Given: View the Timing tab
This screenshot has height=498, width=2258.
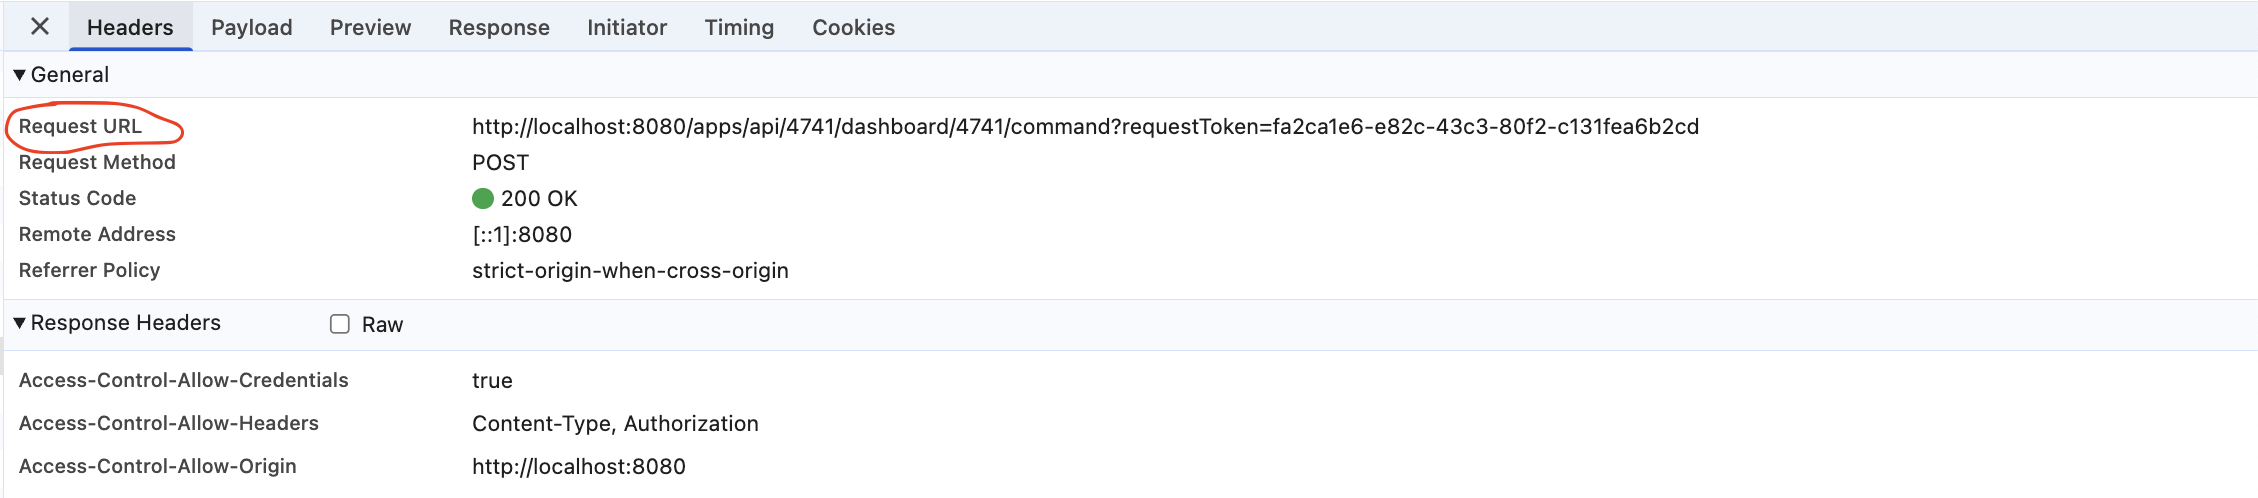Looking at the screenshot, I should [x=739, y=27].
